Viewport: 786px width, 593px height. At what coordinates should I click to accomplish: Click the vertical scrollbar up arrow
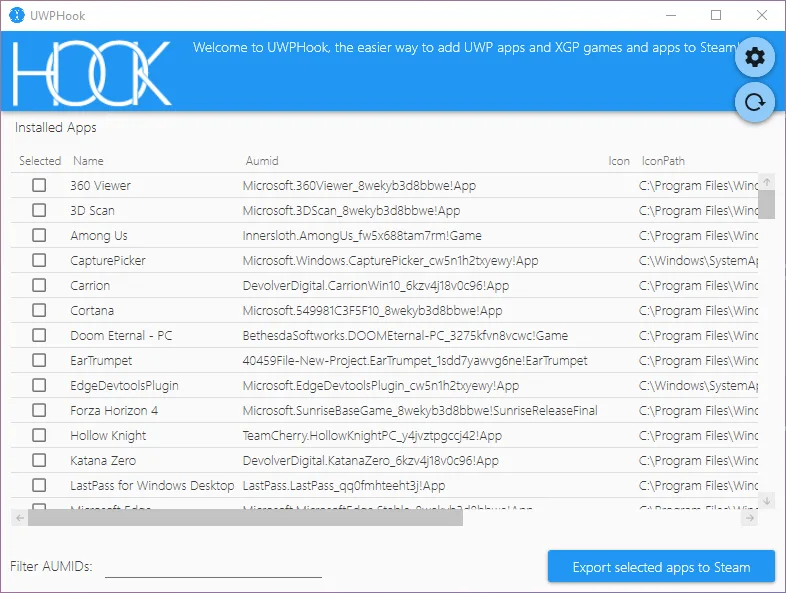tap(766, 182)
